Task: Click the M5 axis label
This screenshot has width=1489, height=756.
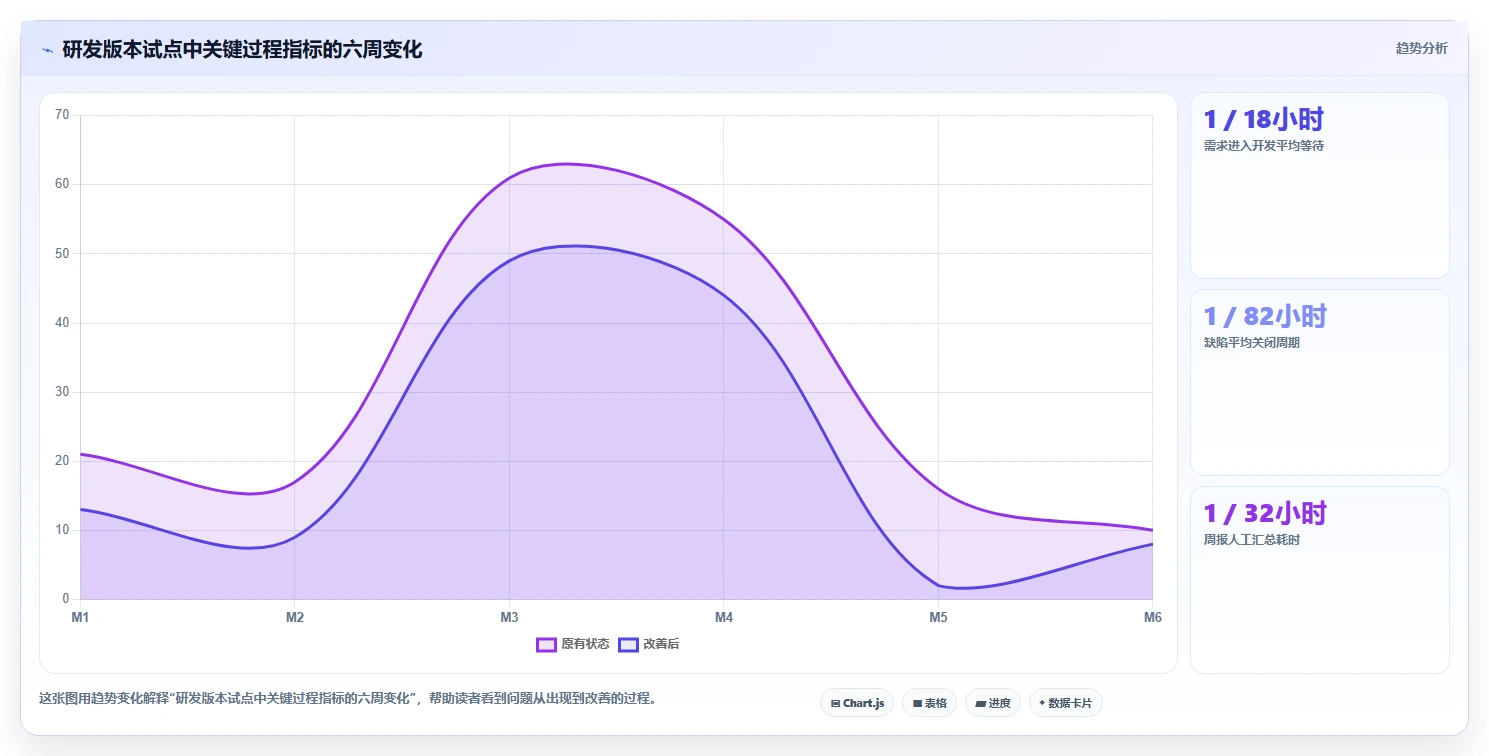Action: 938,617
